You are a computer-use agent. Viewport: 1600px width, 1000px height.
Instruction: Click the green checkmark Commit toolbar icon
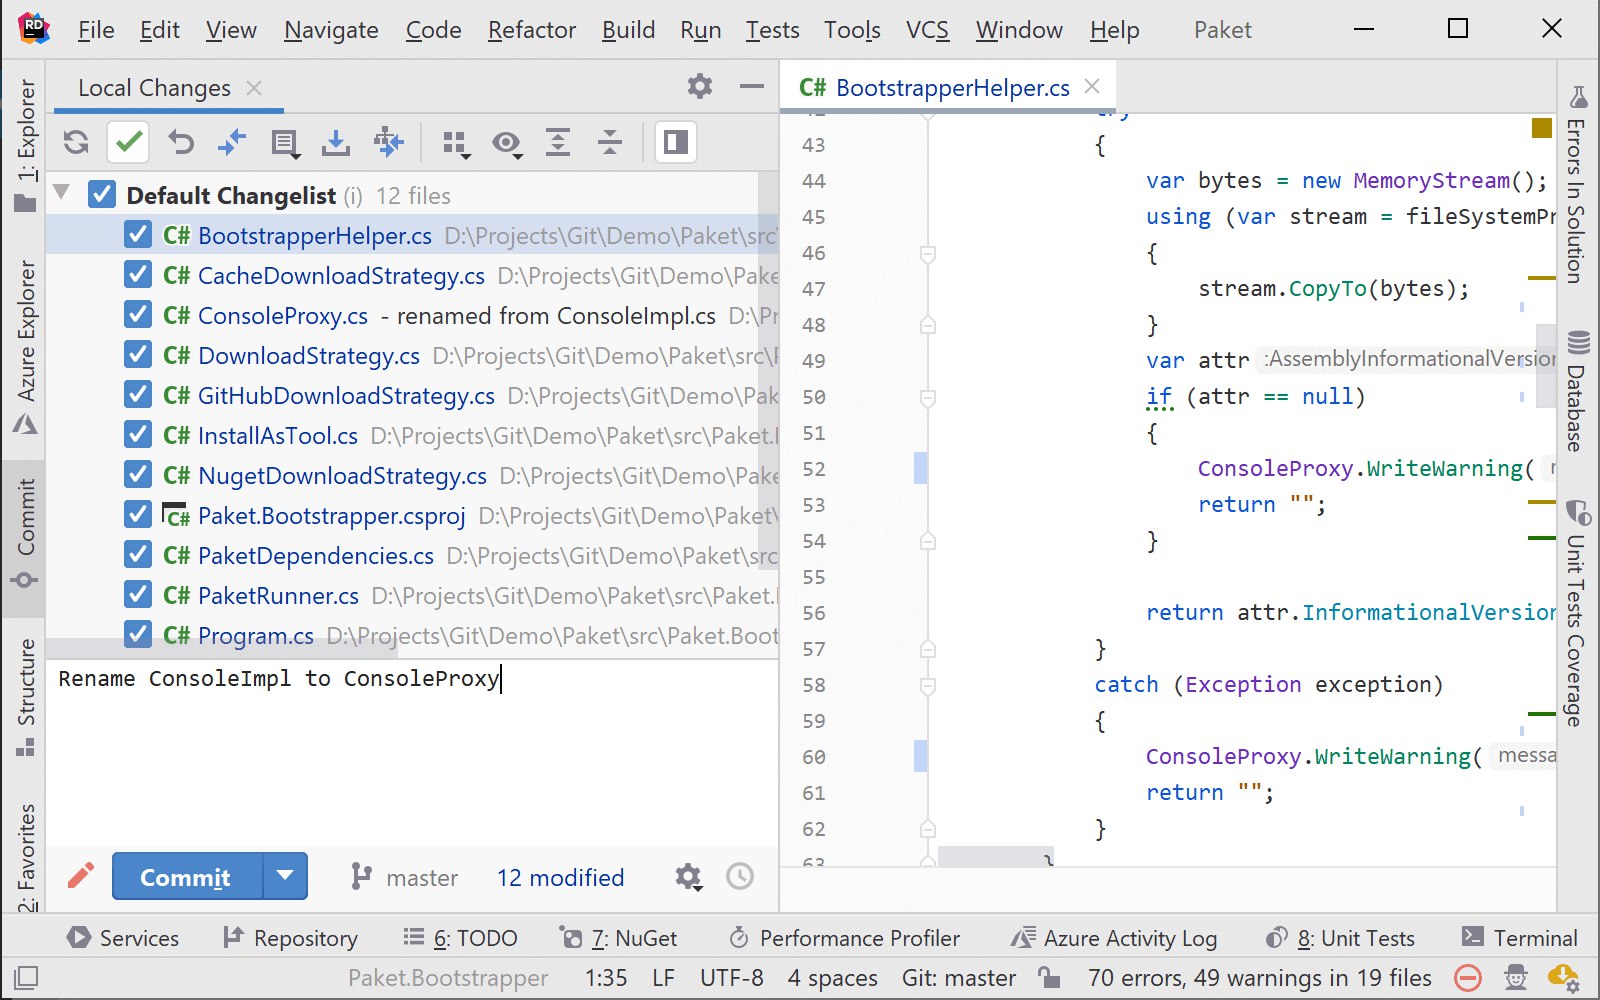pos(128,143)
